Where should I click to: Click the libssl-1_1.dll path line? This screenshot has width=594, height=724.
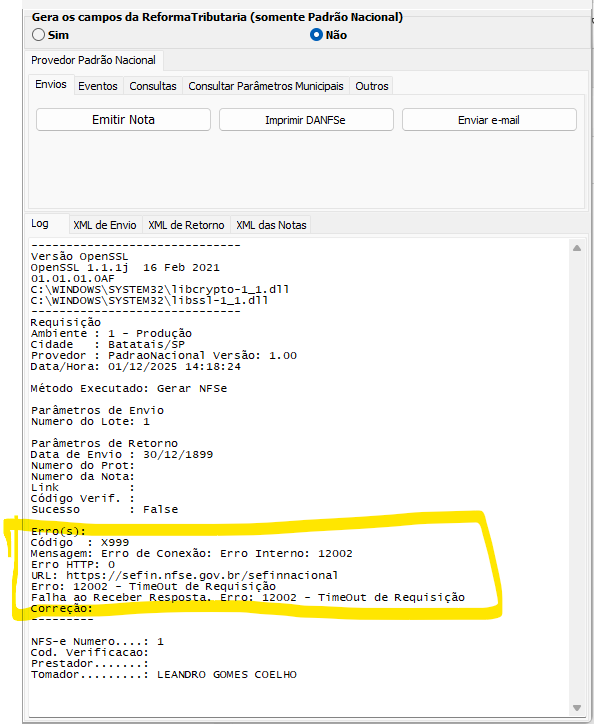coord(149,301)
